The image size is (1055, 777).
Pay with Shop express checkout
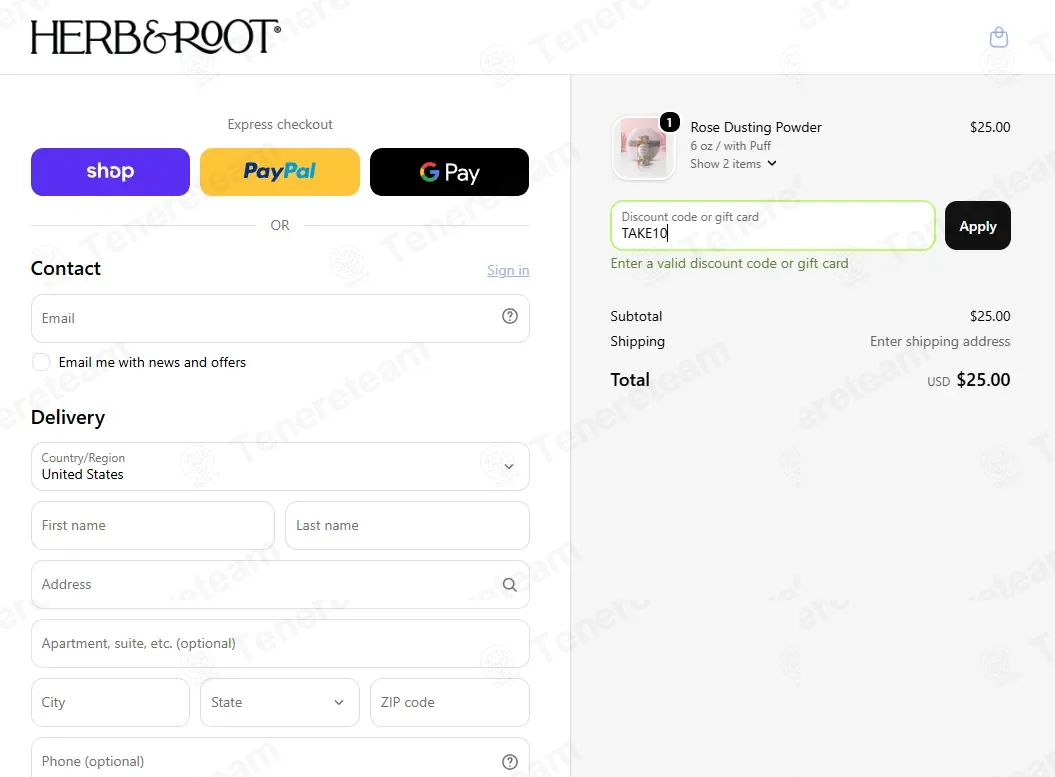click(110, 172)
